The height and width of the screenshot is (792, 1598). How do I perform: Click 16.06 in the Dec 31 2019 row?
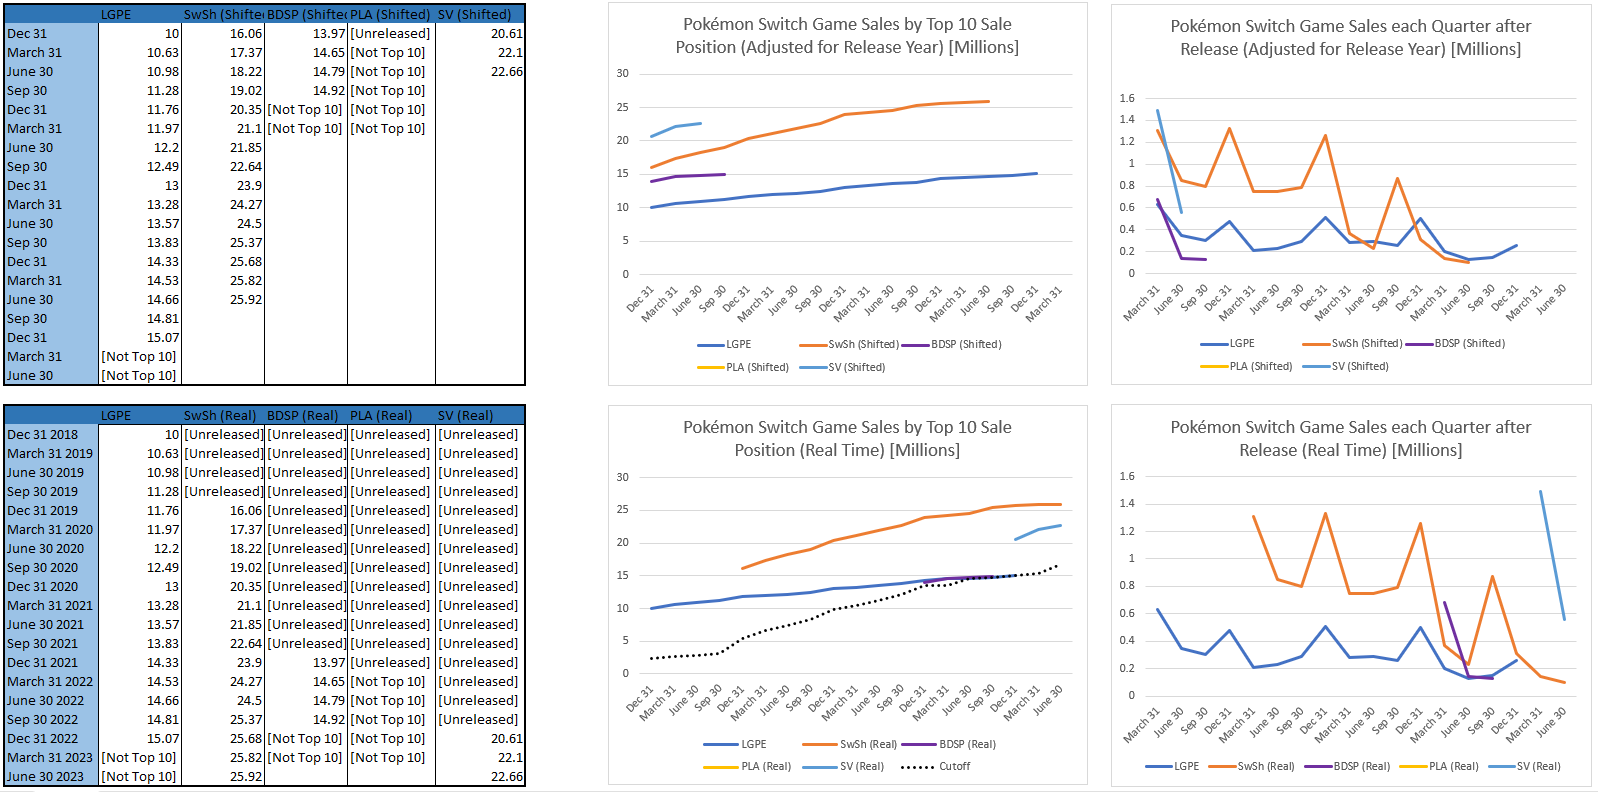(x=246, y=510)
